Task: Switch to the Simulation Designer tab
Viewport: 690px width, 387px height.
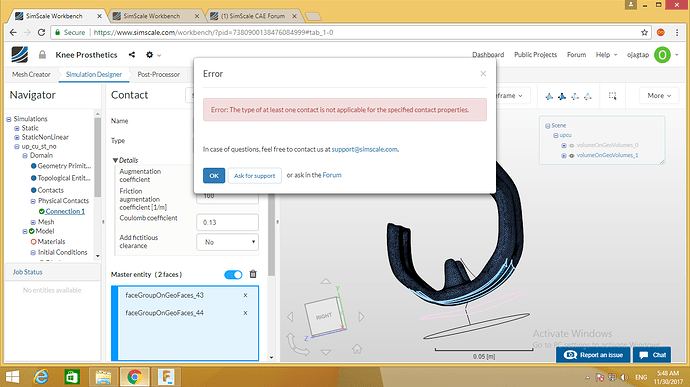Action: (94, 74)
